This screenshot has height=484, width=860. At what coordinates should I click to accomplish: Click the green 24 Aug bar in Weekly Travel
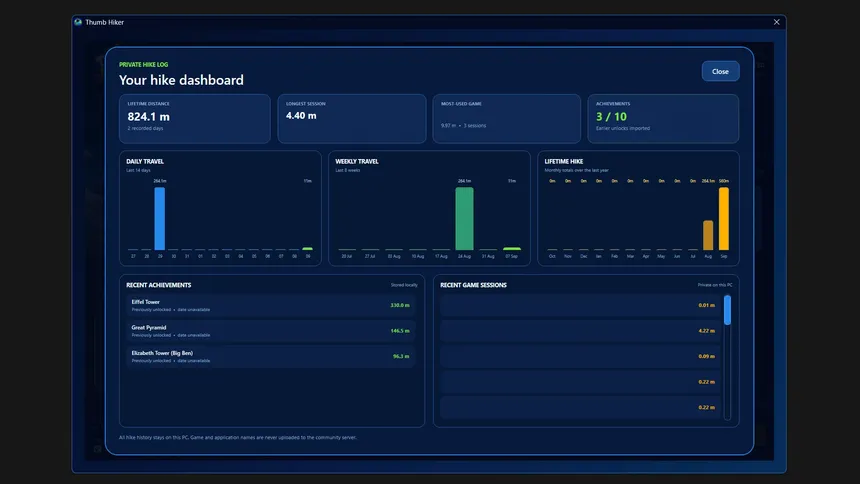coord(464,218)
